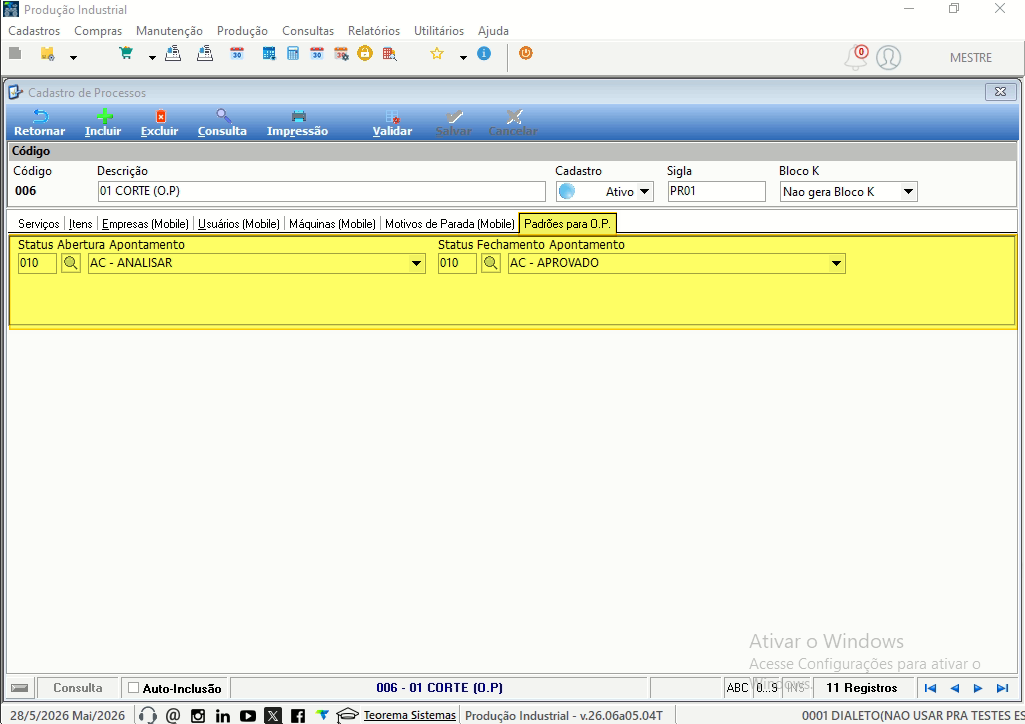
Task: Click the Descrição input field
Action: pos(322,191)
